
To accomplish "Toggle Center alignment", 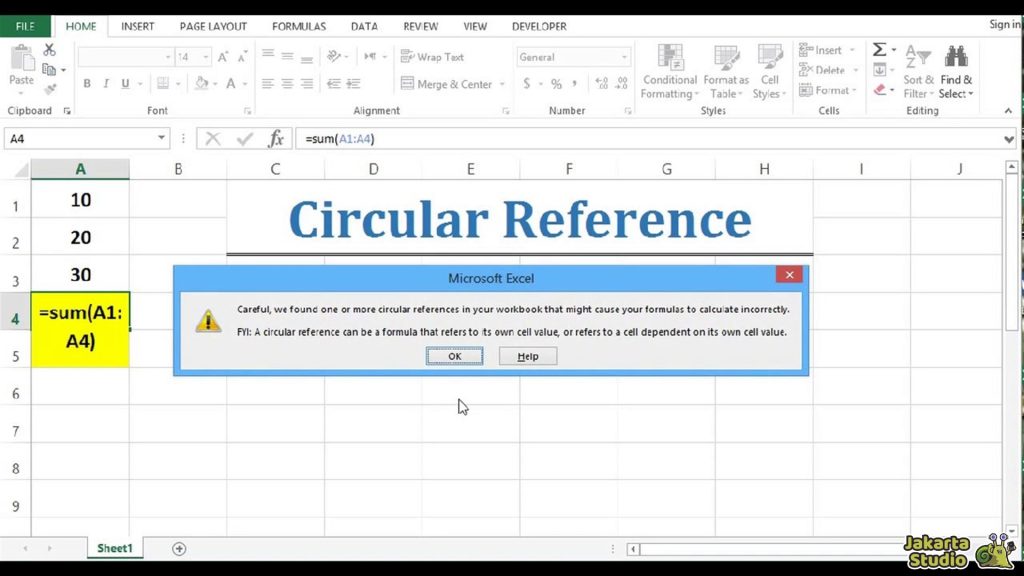I will (x=287, y=84).
